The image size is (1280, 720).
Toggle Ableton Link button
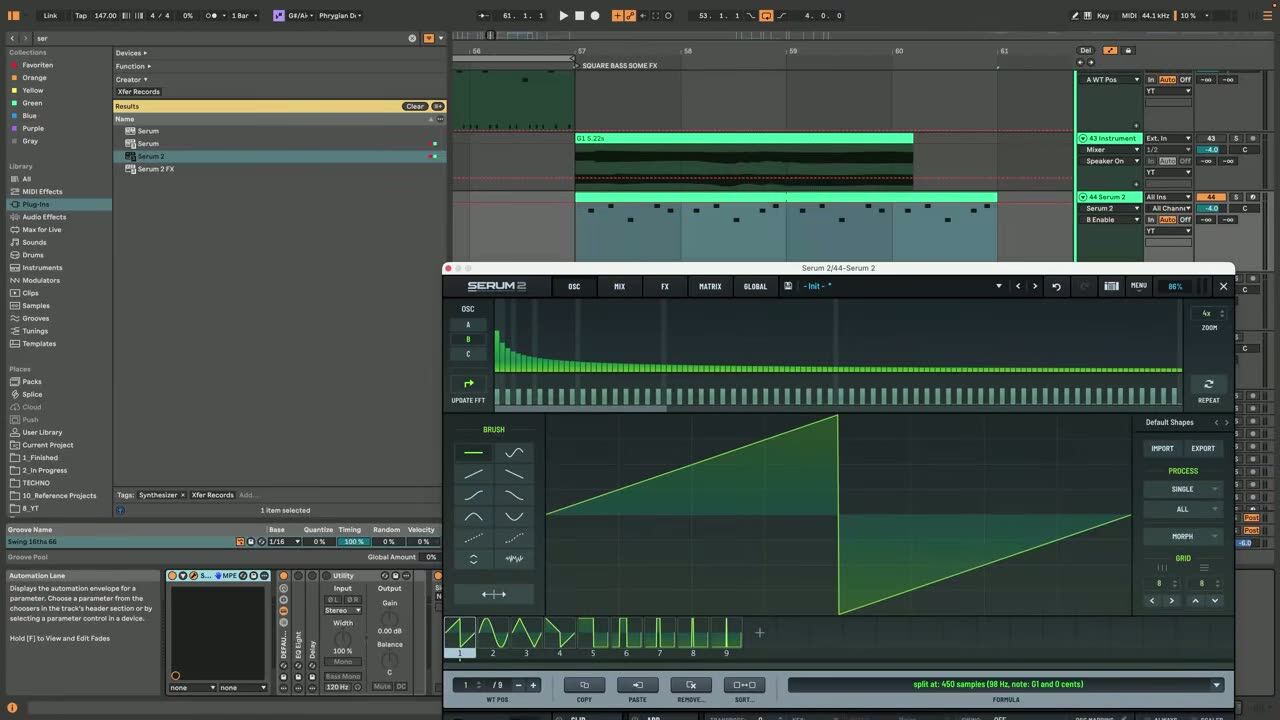(x=50, y=16)
